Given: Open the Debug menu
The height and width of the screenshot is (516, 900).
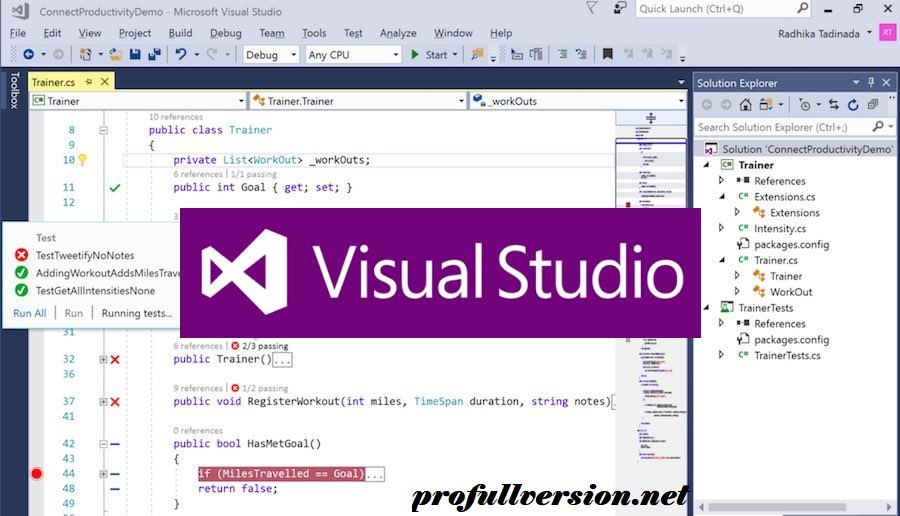Looking at the screenshot, I should pyautogui.click(x=226, y=33).
